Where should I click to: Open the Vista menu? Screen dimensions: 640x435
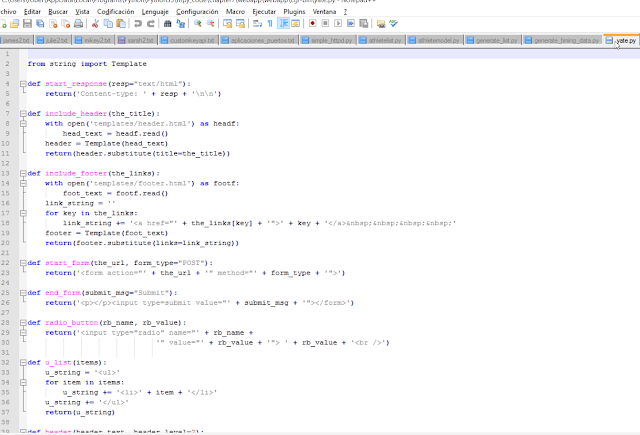(x=82, y=11)
